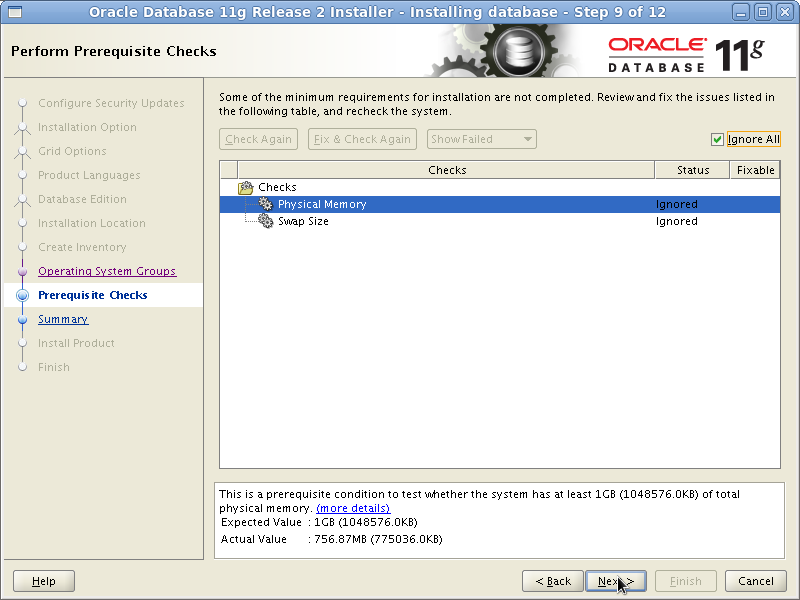
Task: Click the Product Languages step
Action: point(89,175)
